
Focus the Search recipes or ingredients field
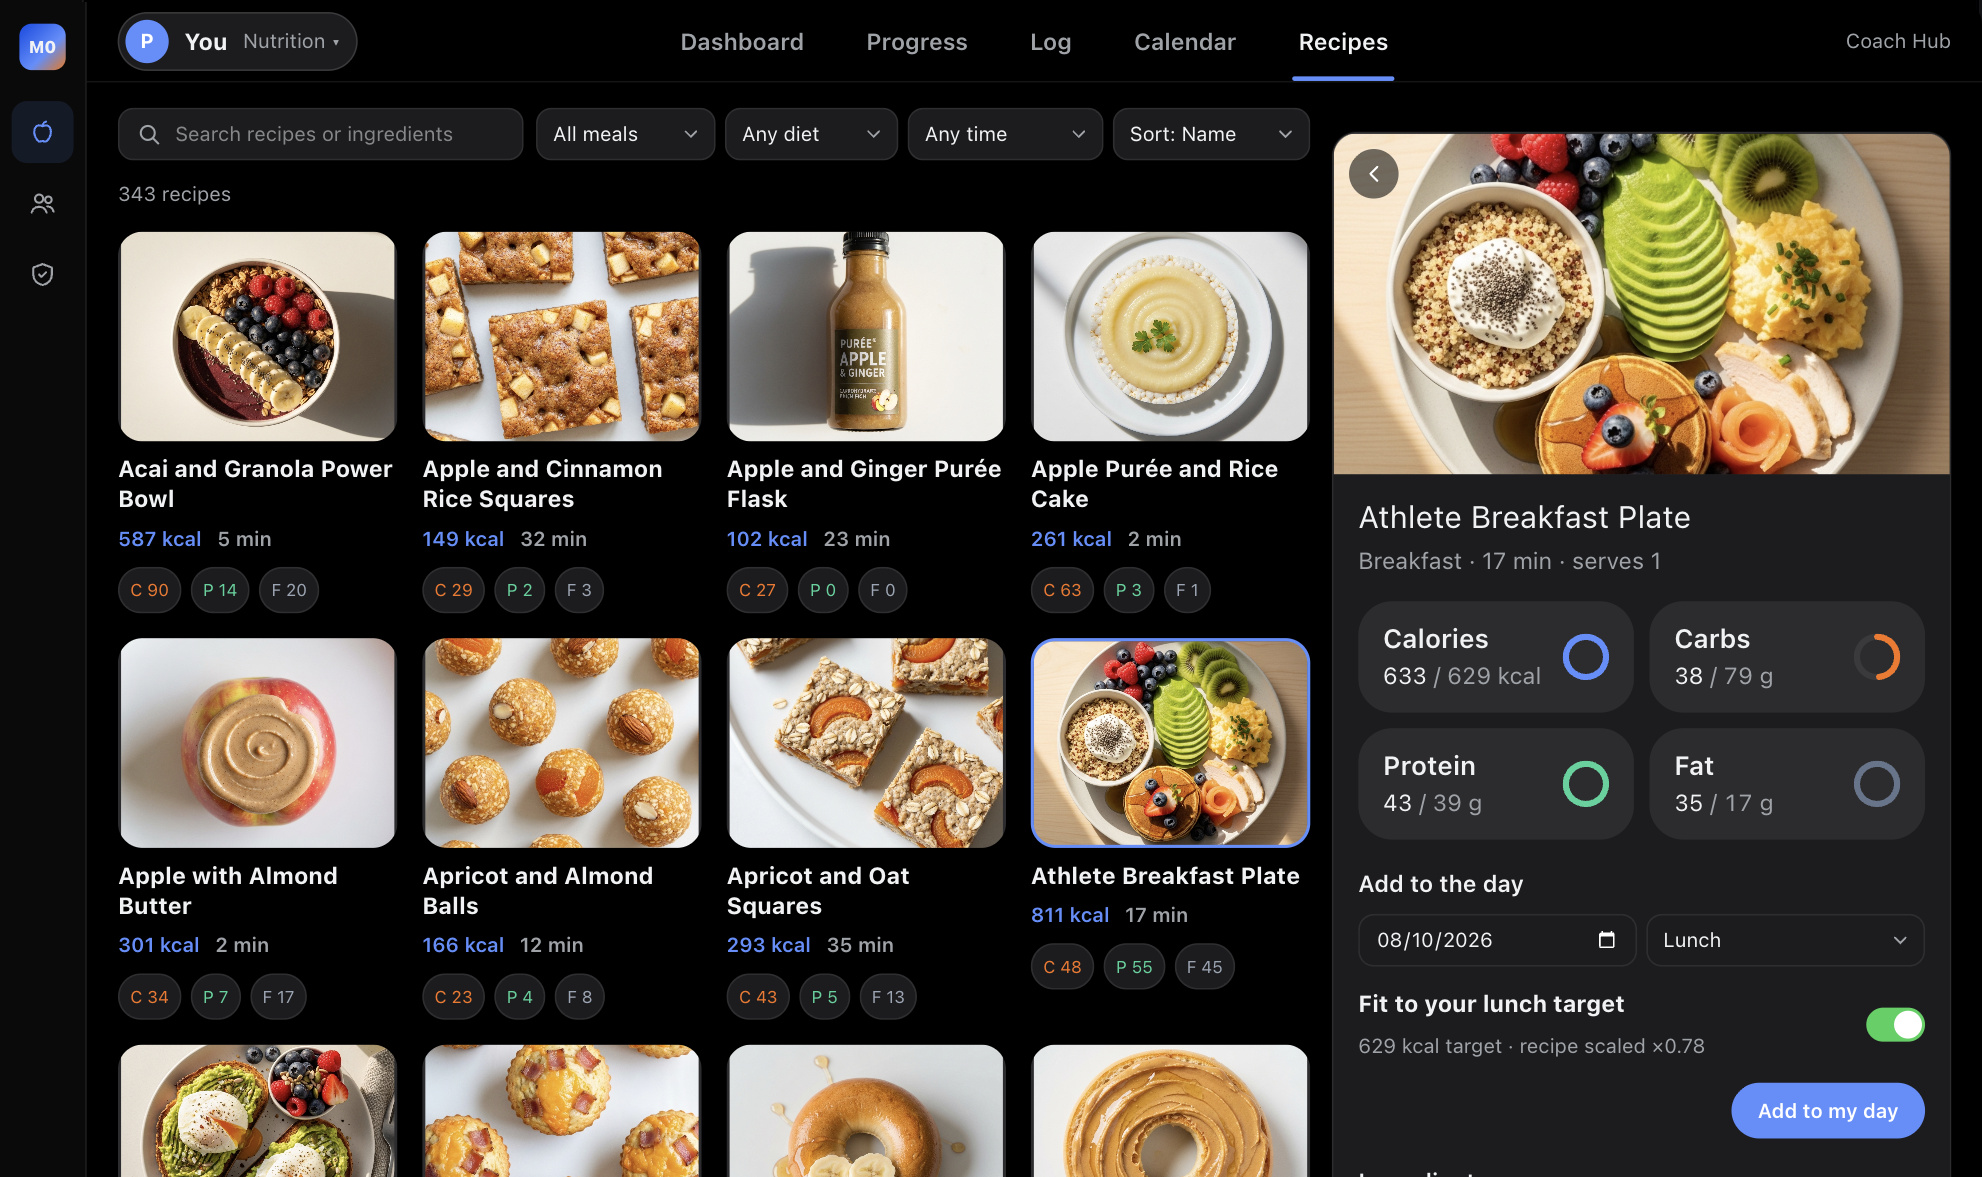[x=320, y=134]
